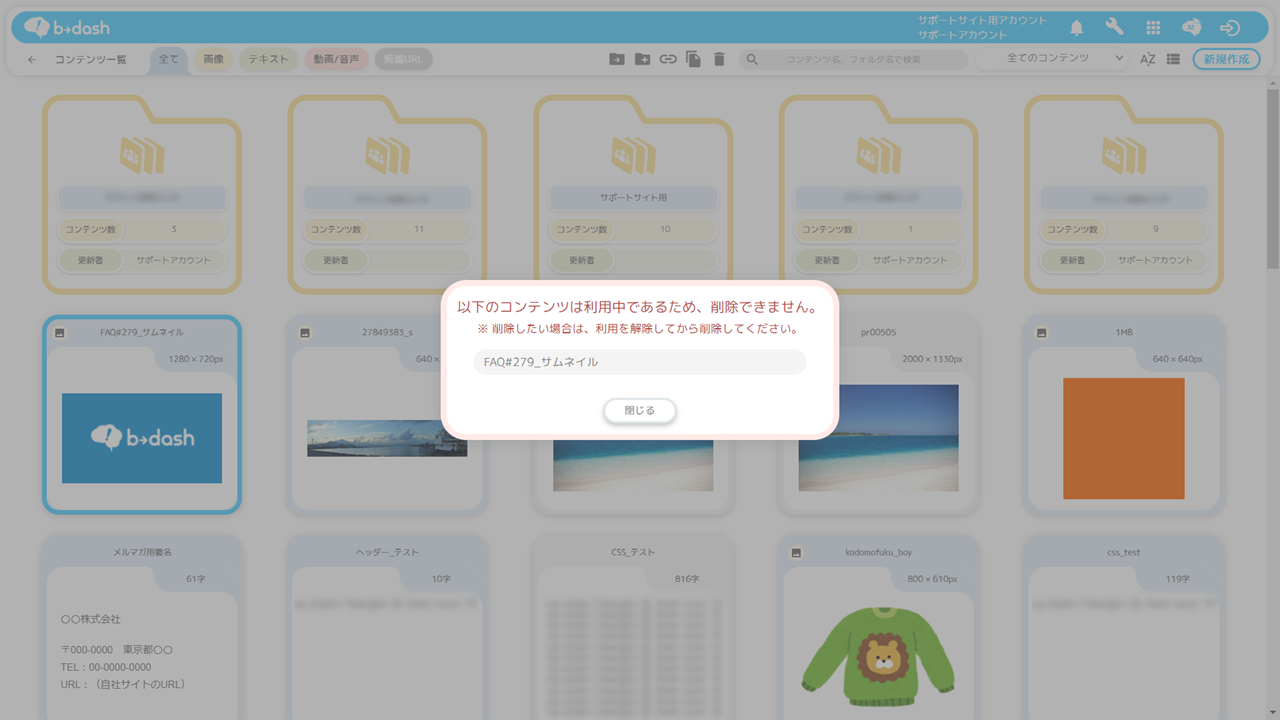Viewport: 1280px width, 720px height.
Task: Sort contents with the AZ icon
Action: (x=1147, y=59)
